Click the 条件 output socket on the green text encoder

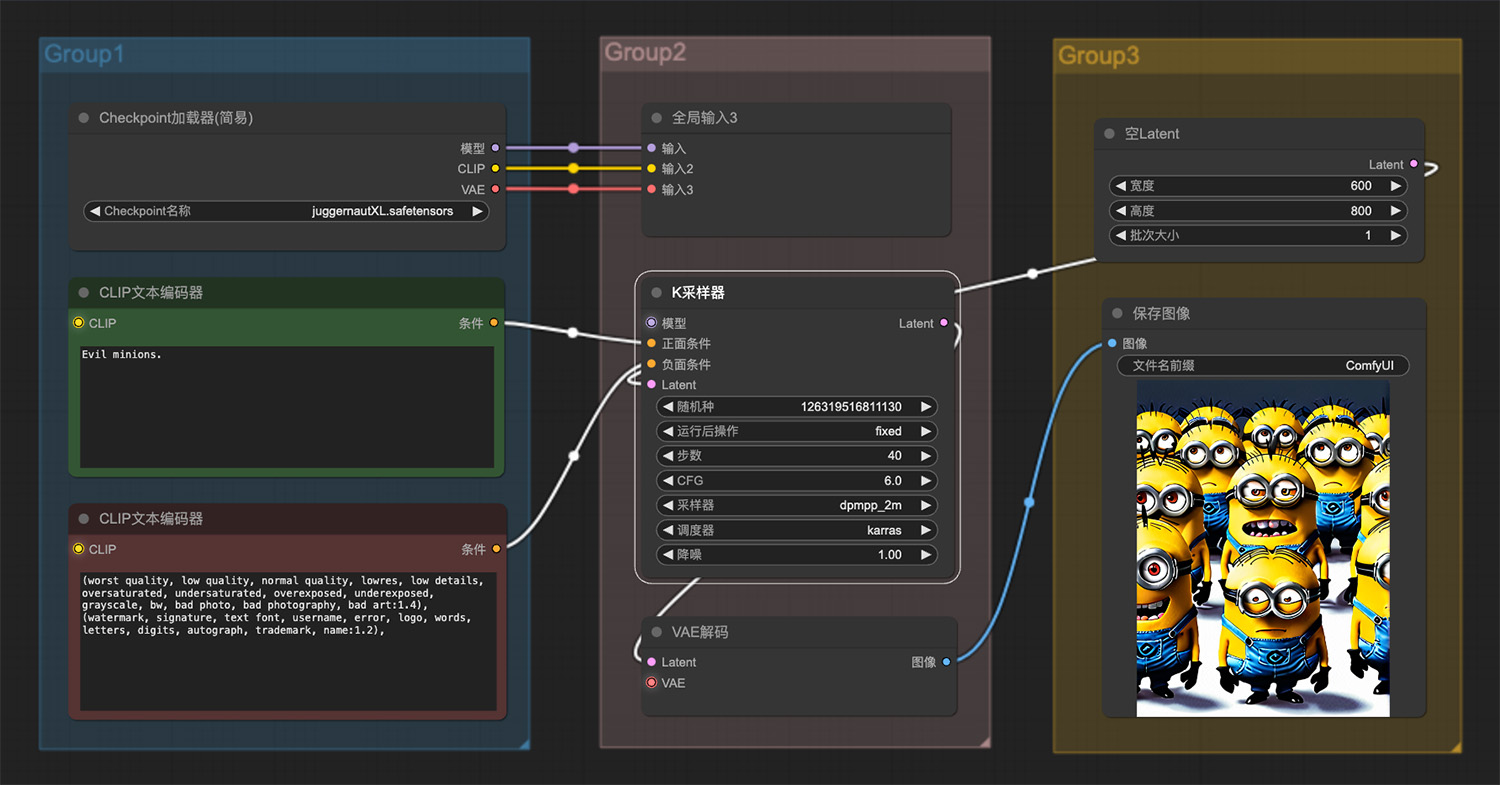pos(495,323)
